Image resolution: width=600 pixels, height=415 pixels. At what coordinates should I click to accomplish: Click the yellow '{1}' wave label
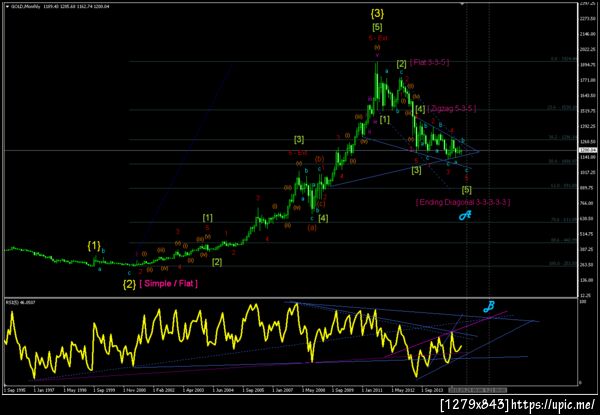tap(94, 246)
